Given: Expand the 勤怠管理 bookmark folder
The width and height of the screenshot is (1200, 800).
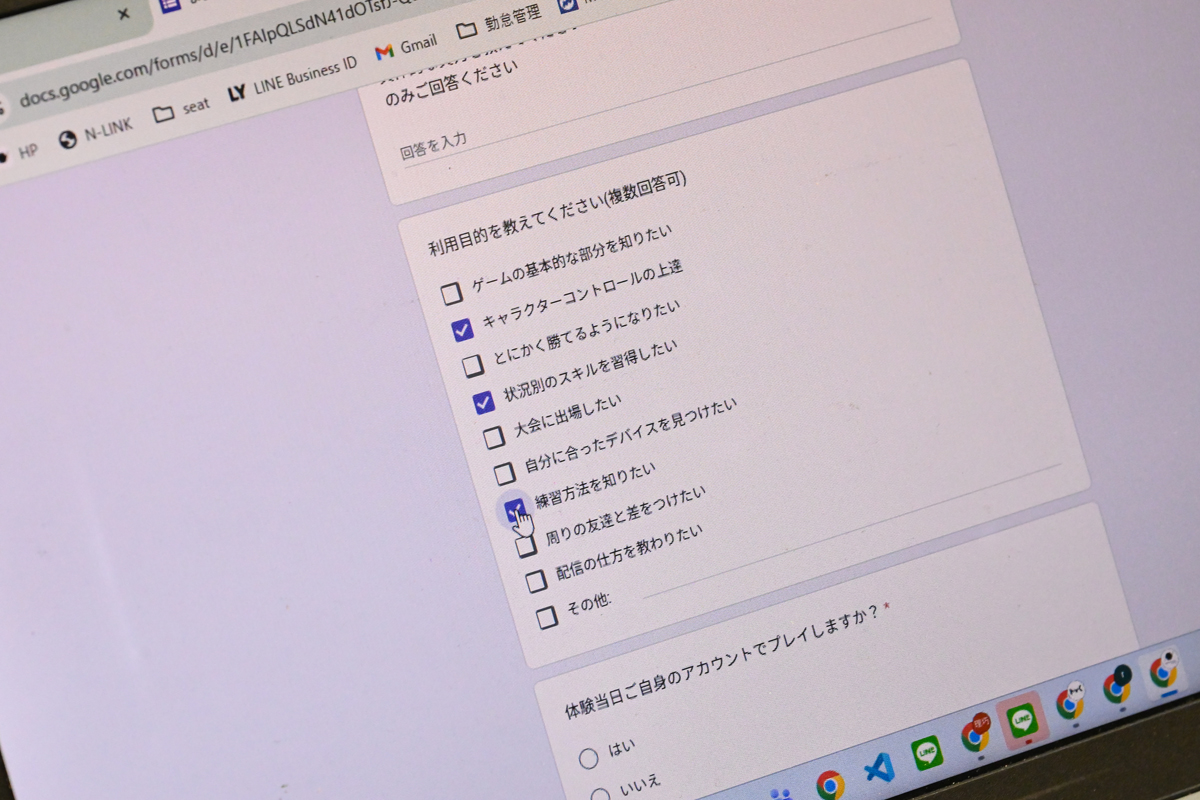Looking at the screenshot, I should [498, 21].
